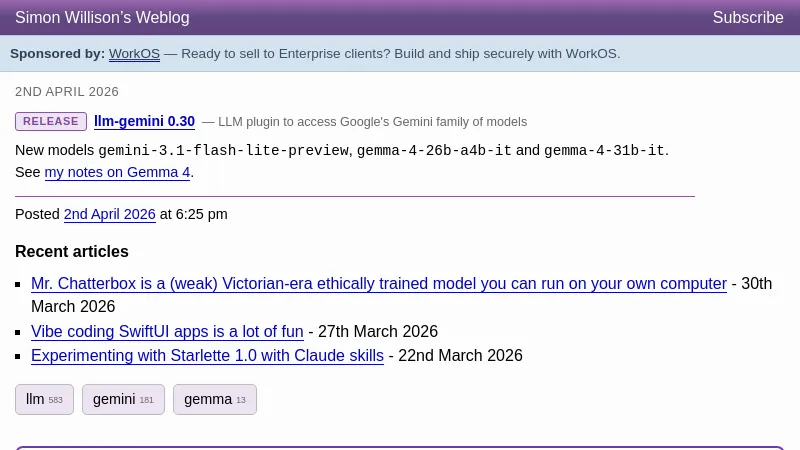This screenshot has width=800, height=450.
Task: Click the "Recent articles" heading
Action: (72, 252)
